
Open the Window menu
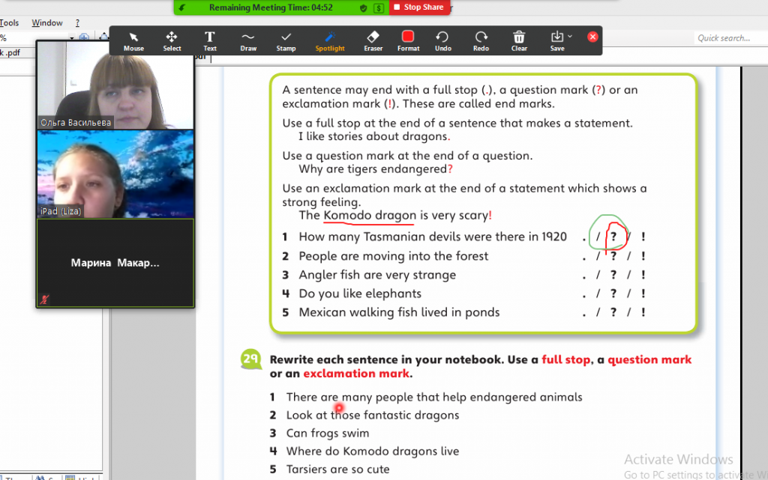47,22
